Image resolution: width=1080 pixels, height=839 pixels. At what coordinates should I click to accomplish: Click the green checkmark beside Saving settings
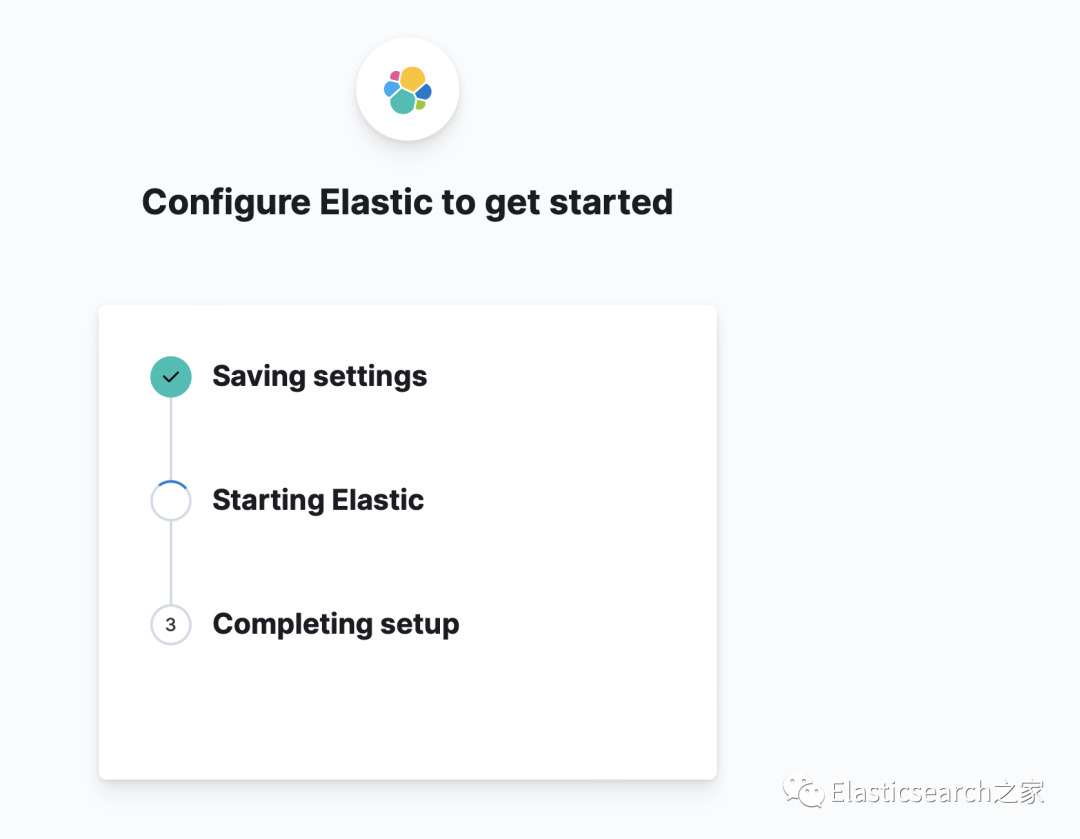point(171,377)
